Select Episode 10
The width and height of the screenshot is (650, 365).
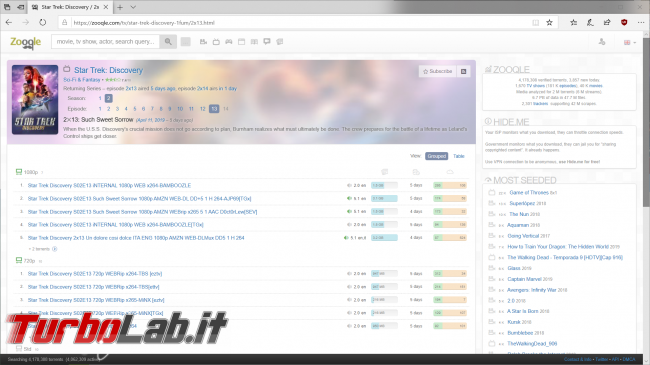(x=180, y=109)
